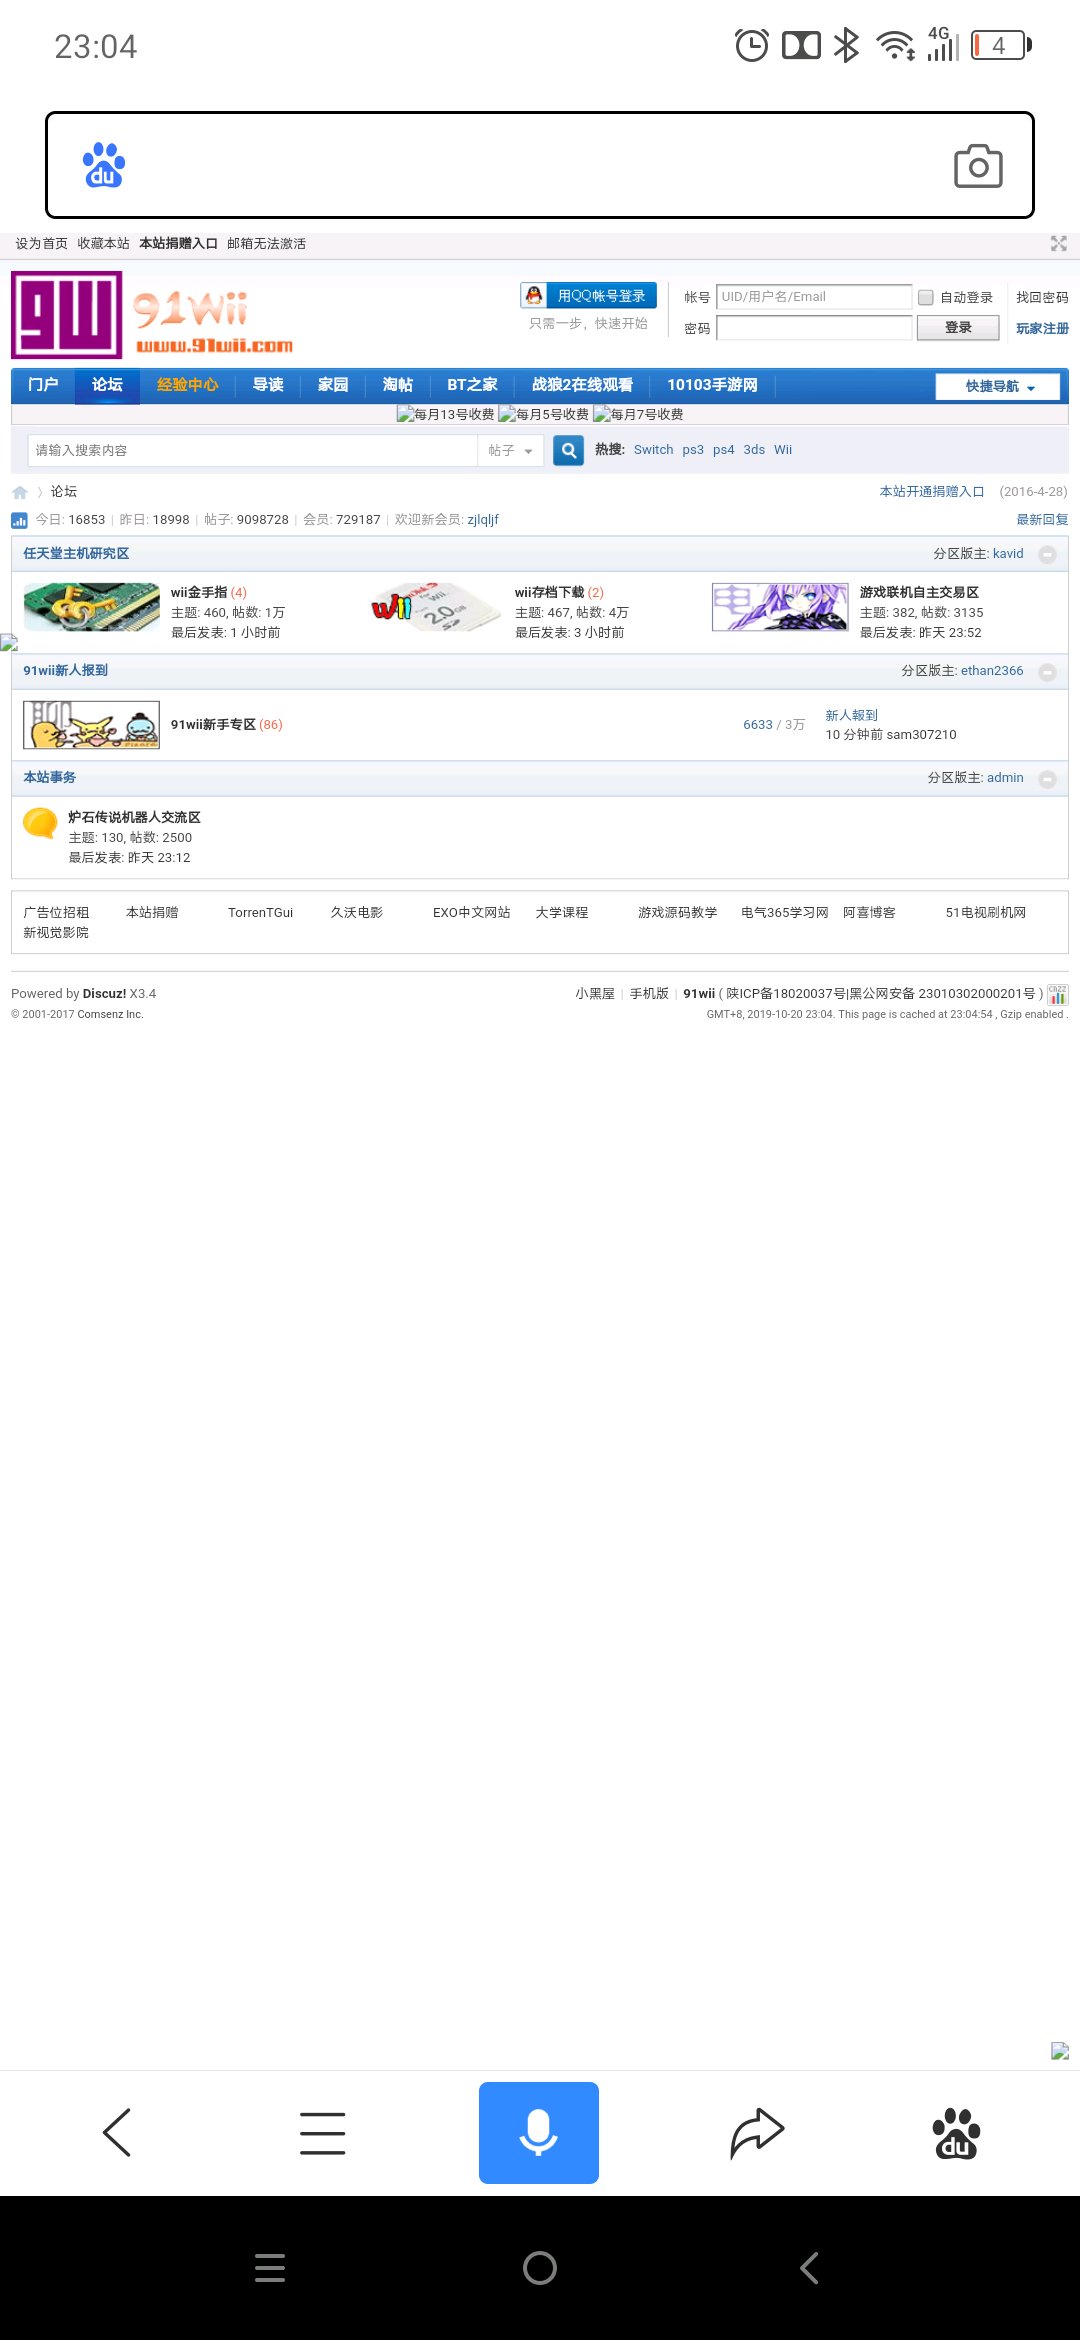This screenshot has height=2340, width=1080.
Task: Click the 小黑屋 footer link
Action: point(595,994)
